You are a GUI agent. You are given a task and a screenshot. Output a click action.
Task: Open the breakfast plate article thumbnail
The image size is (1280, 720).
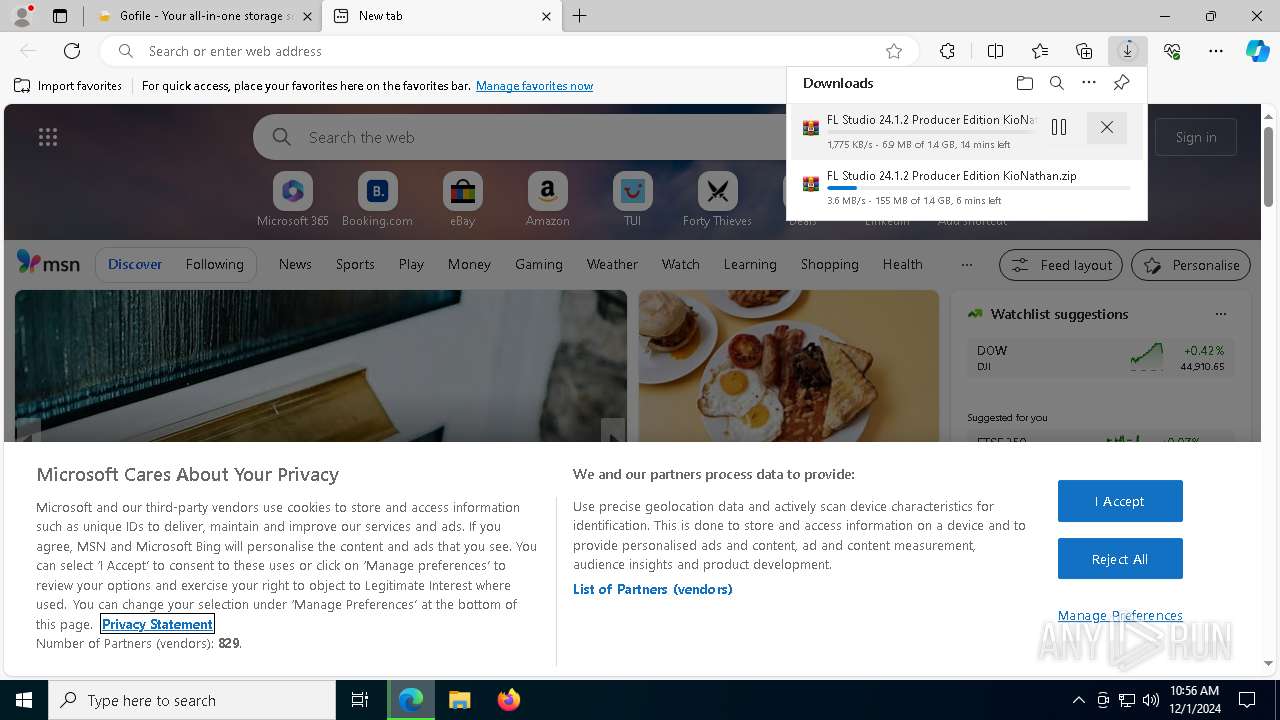[x=789, y=366]
